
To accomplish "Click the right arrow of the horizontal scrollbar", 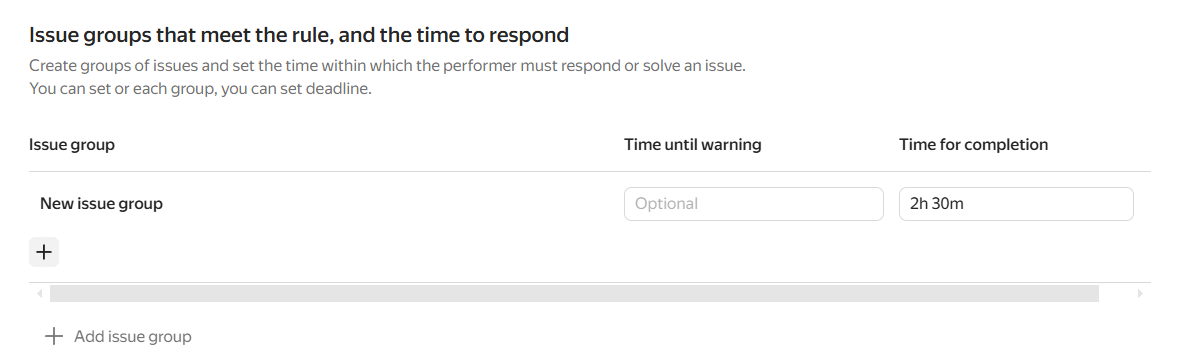I will click(1140, 294).
